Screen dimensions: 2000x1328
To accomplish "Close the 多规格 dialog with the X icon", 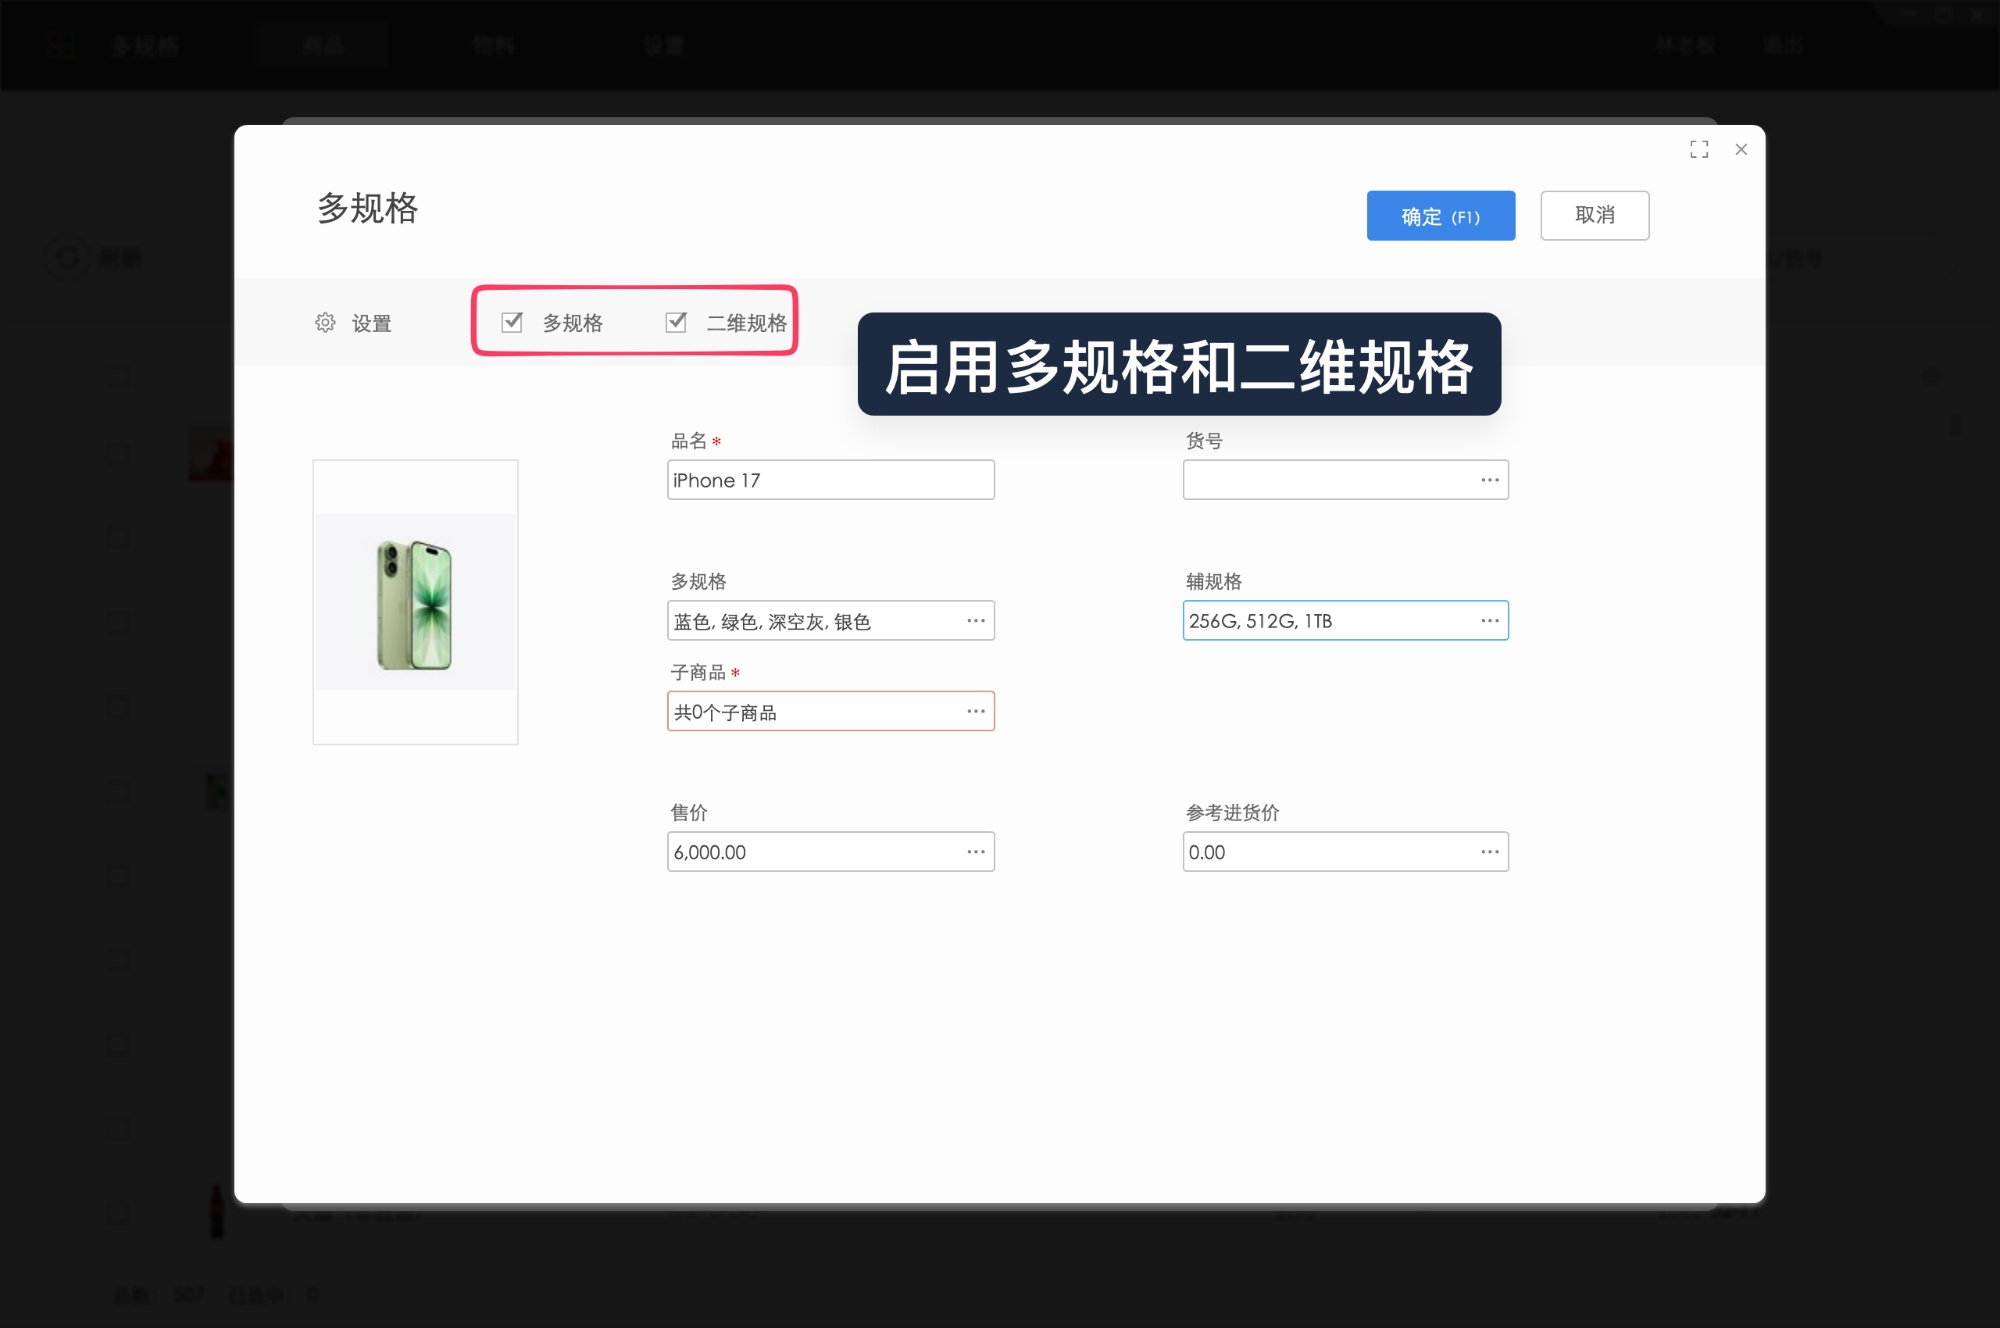I will coord(1741,149).
